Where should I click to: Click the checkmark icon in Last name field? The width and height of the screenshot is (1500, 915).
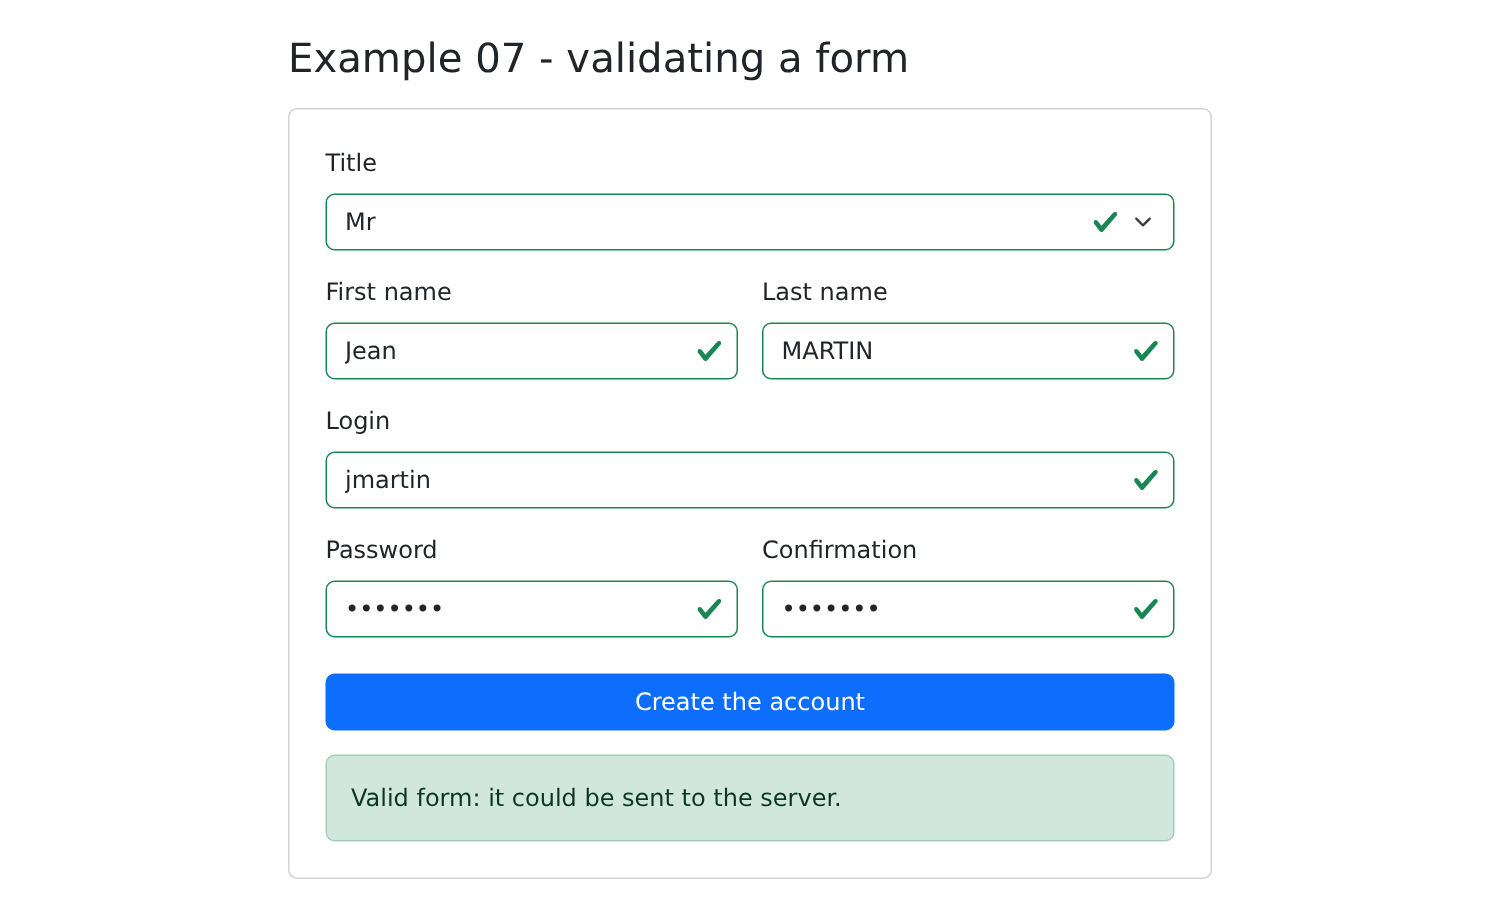1146,351
